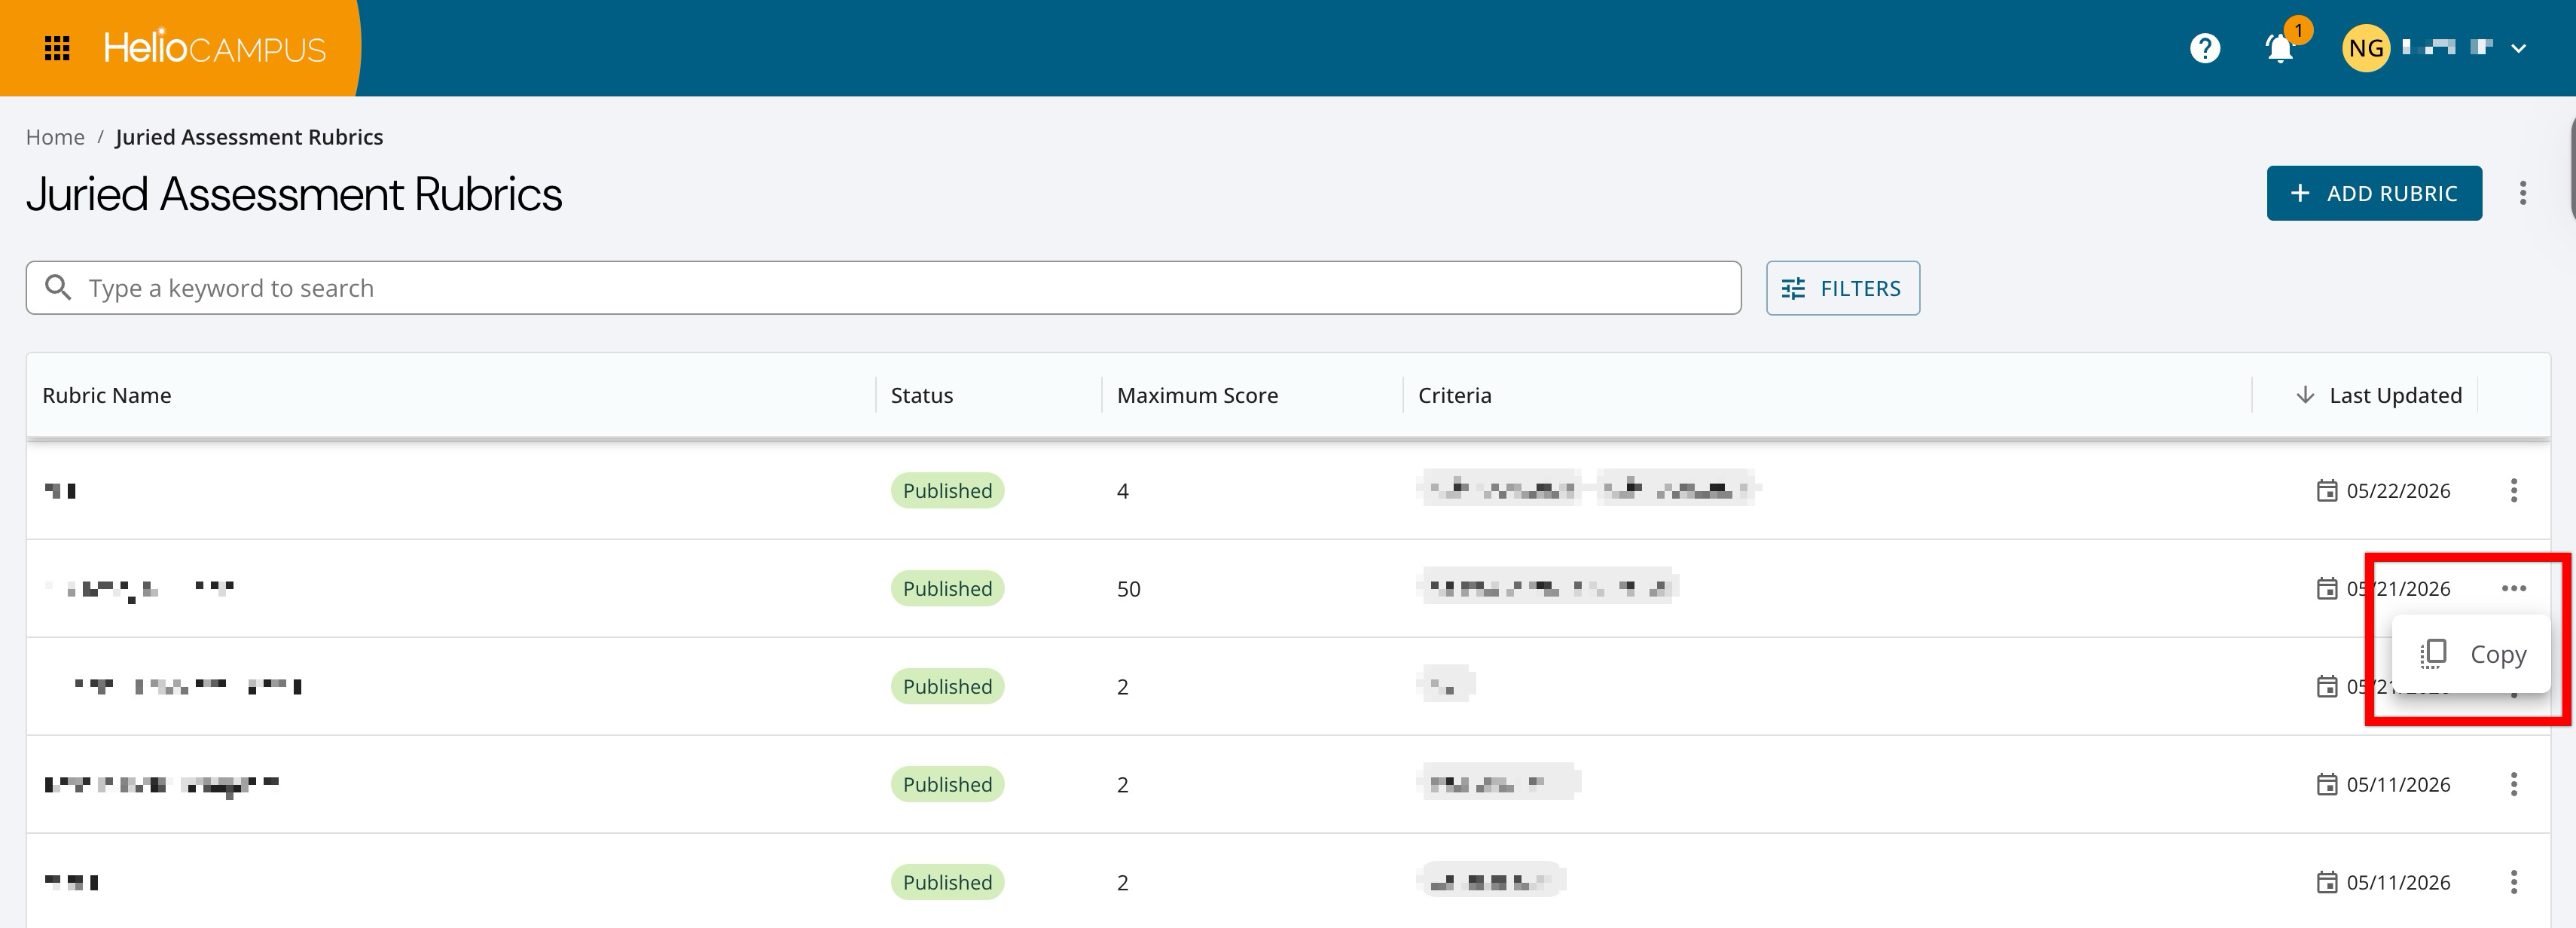2576x928 pixels.
Task: Click the ADD RUBRIC button
Action: click(2374, 193)
